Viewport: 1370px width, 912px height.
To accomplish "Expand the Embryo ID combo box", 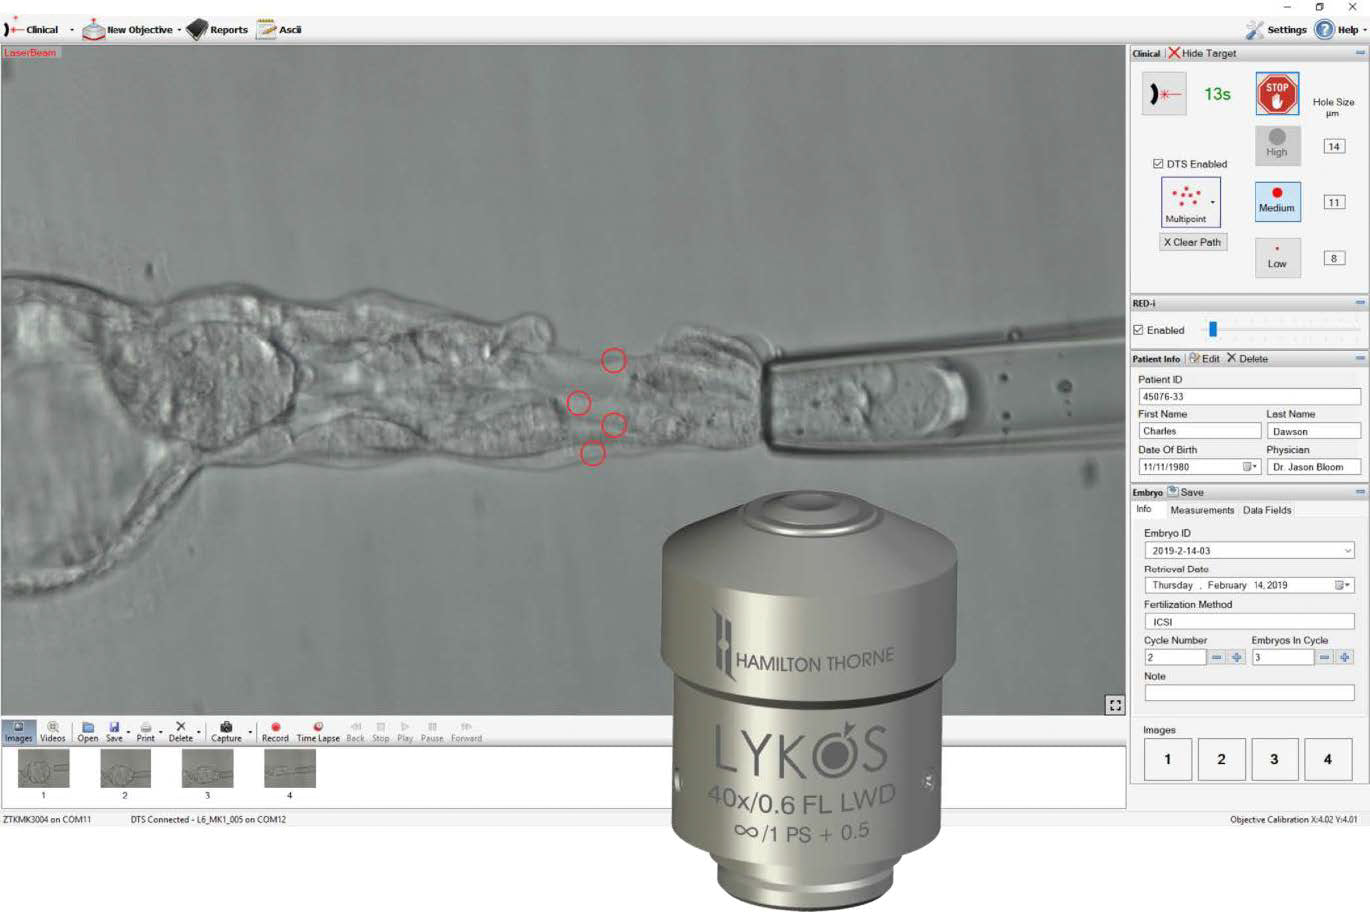I will coord(1347,551).
